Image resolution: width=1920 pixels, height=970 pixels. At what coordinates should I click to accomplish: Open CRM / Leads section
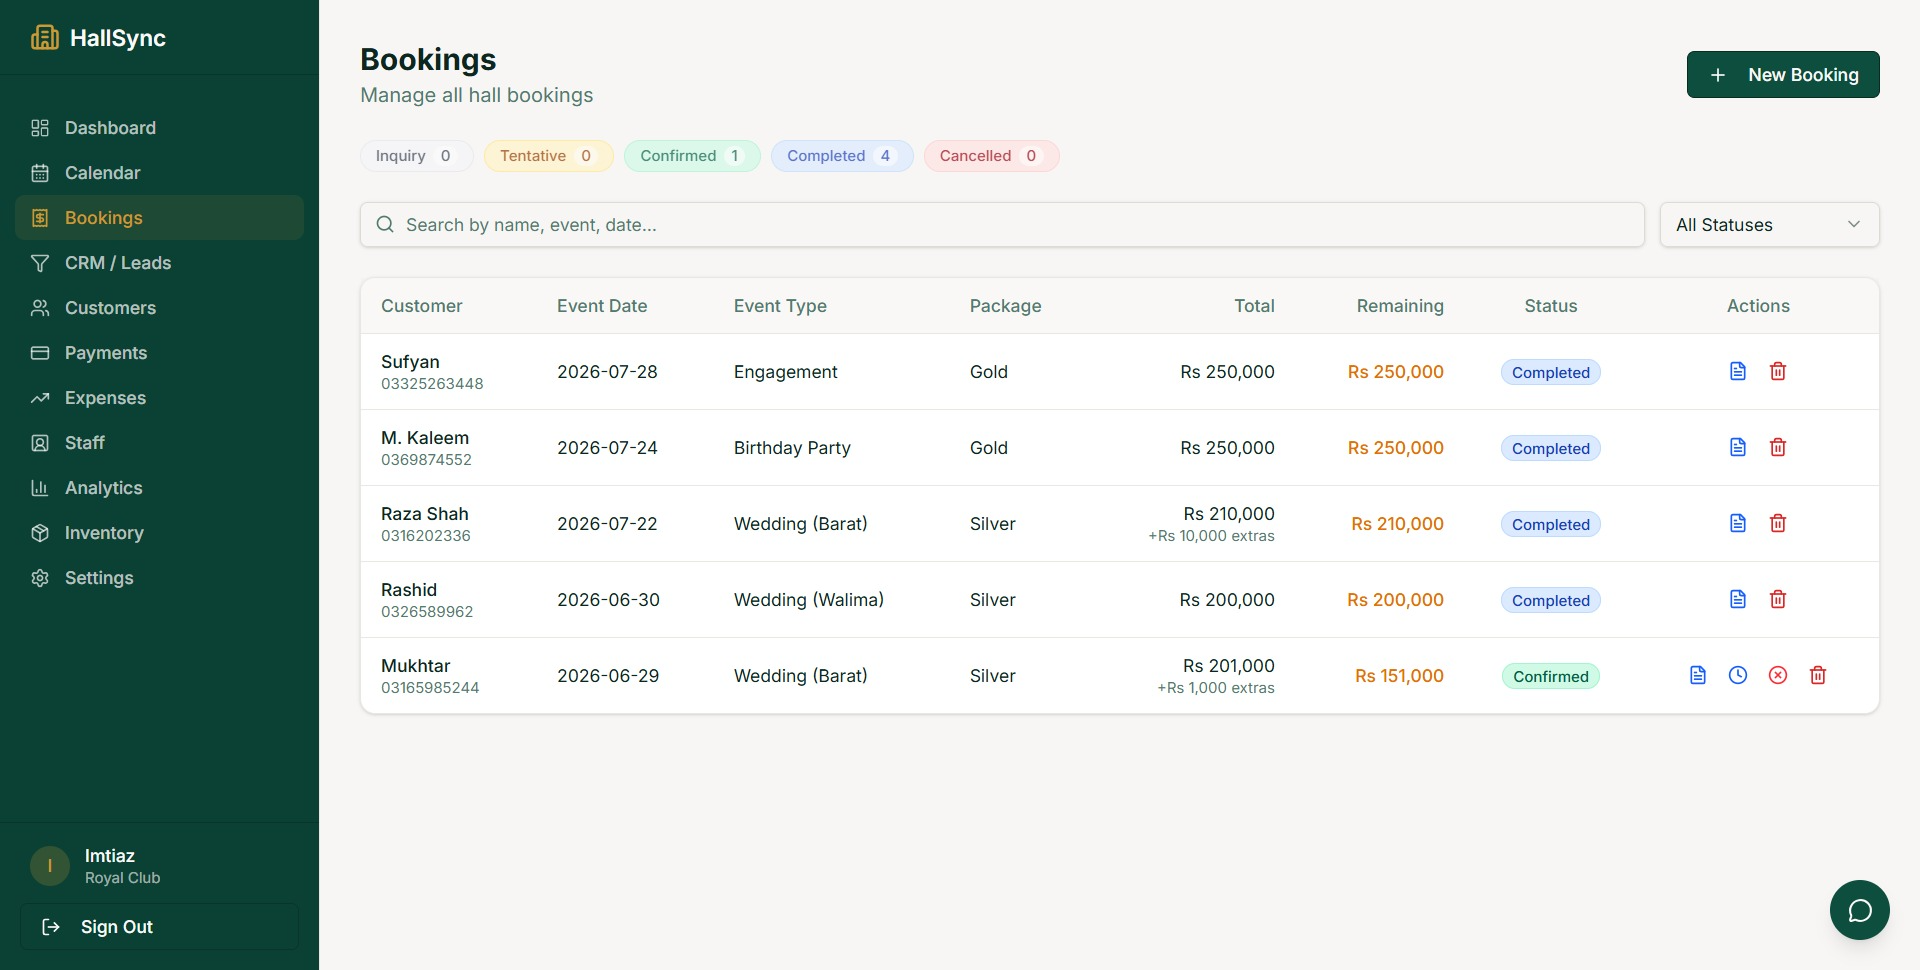(159, 263)
